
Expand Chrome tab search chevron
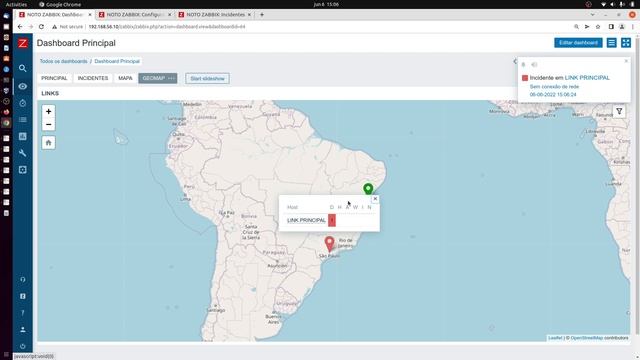point(593,15)
